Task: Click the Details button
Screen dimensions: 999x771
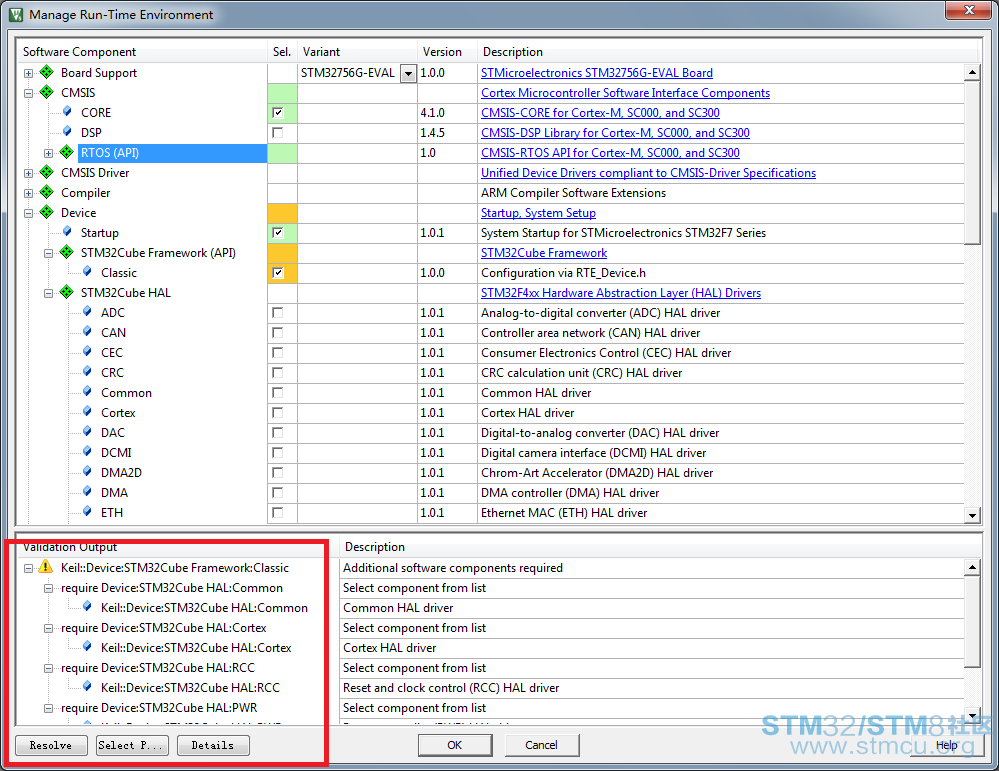Action: coord(213,745)
